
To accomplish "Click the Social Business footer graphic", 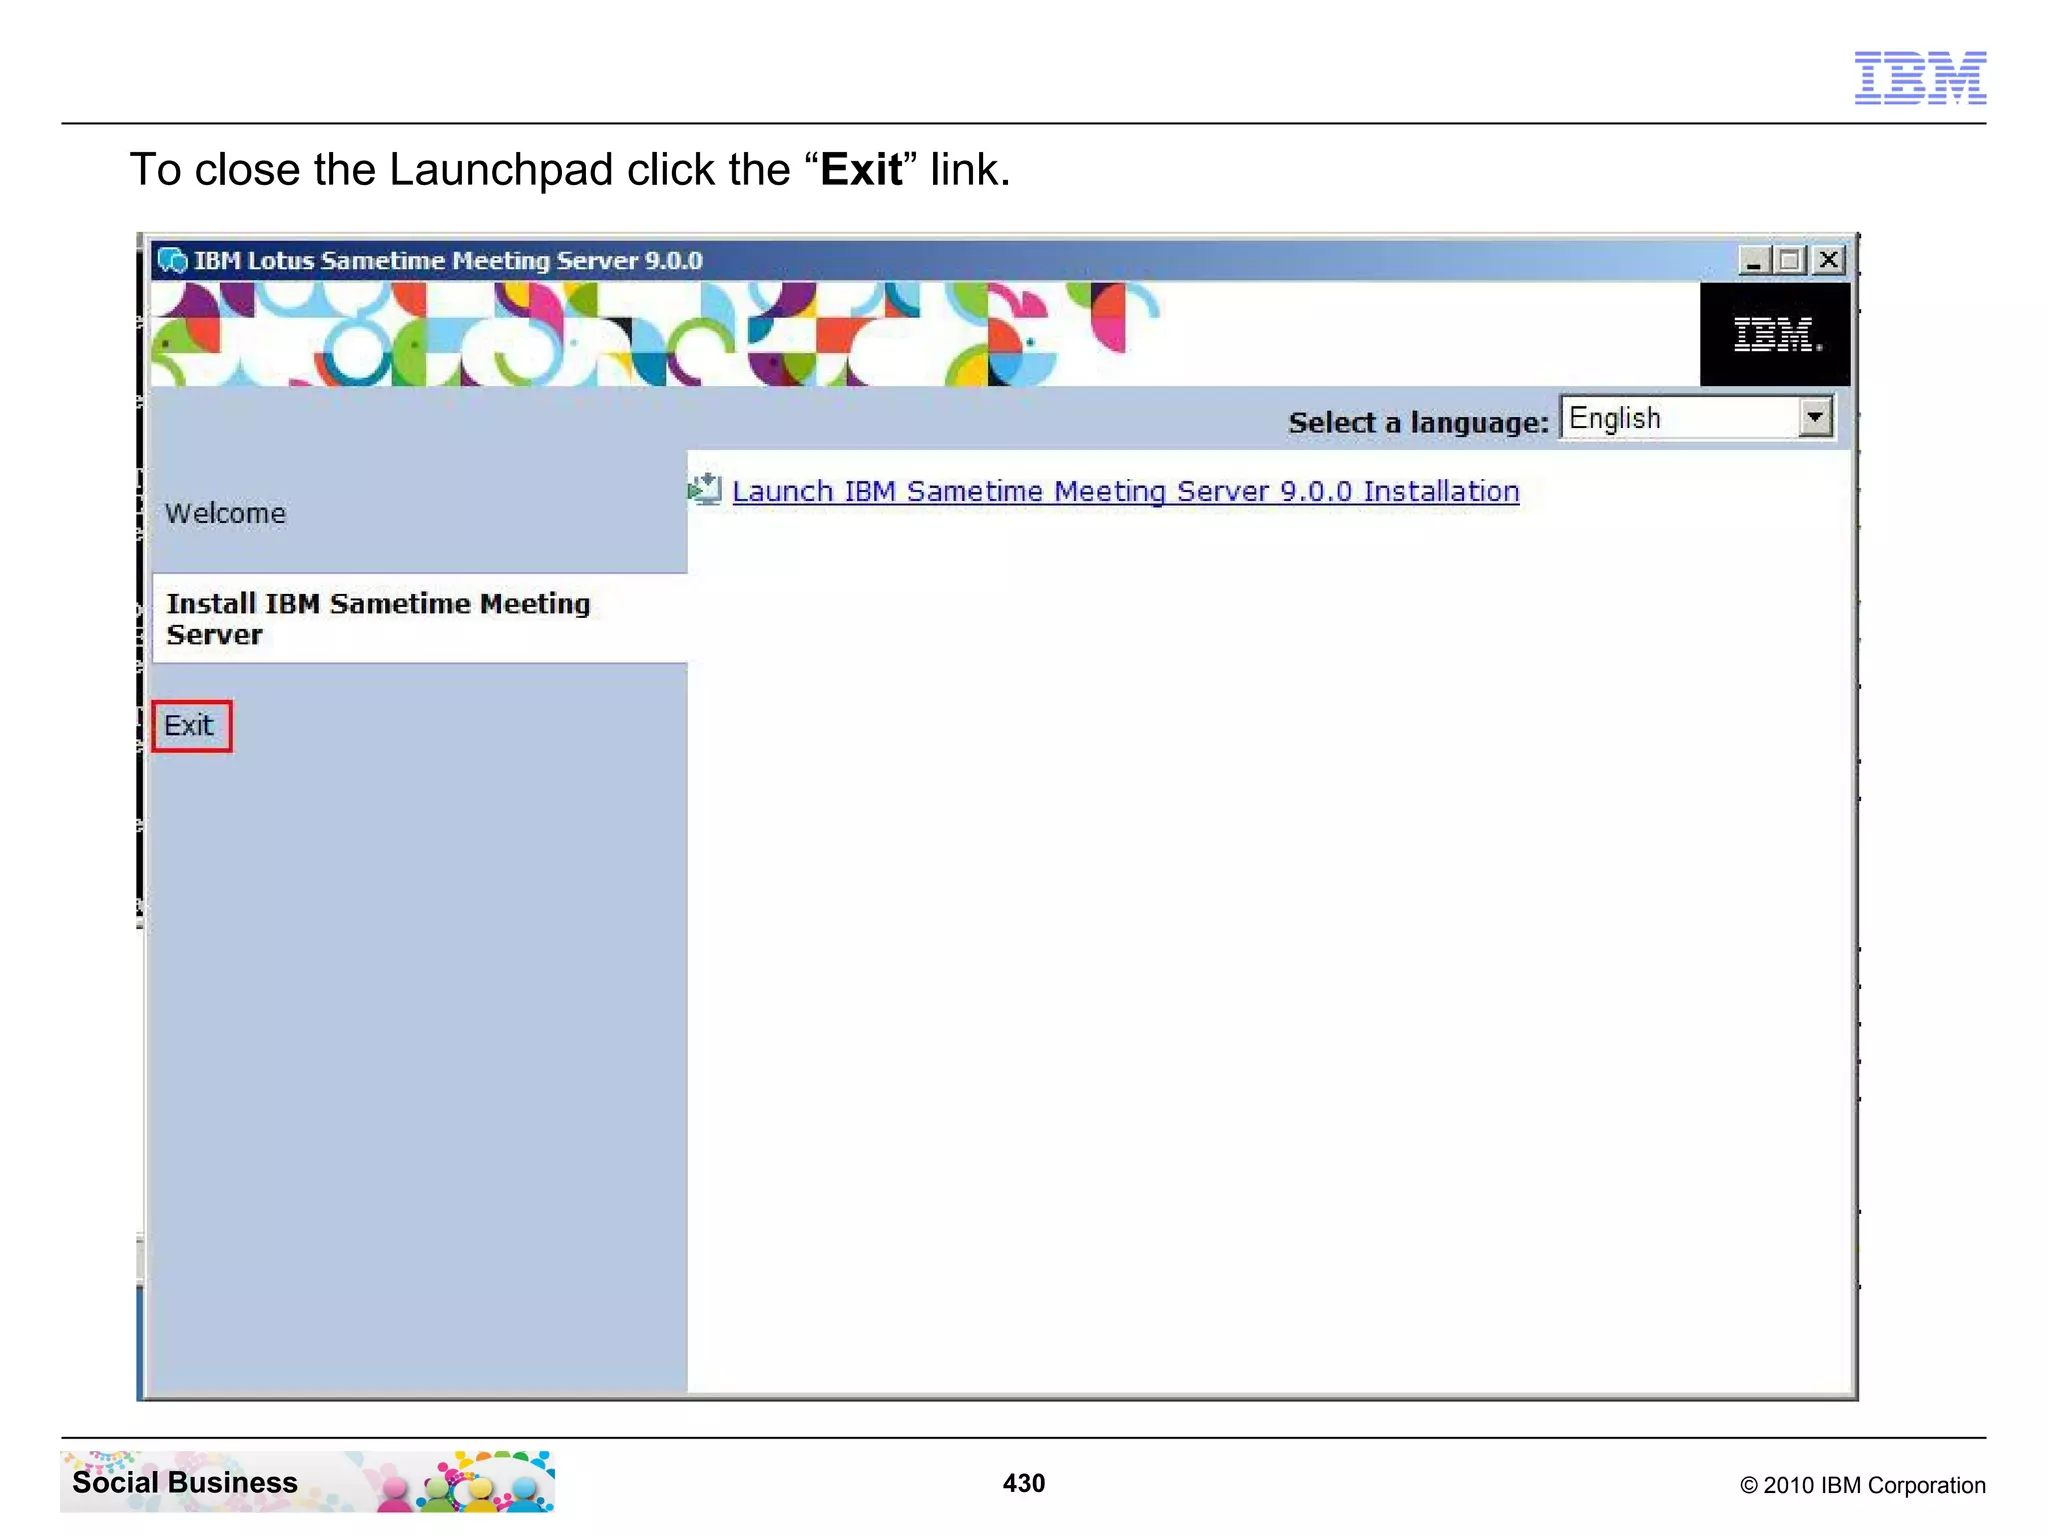I will coord(308,1481).
